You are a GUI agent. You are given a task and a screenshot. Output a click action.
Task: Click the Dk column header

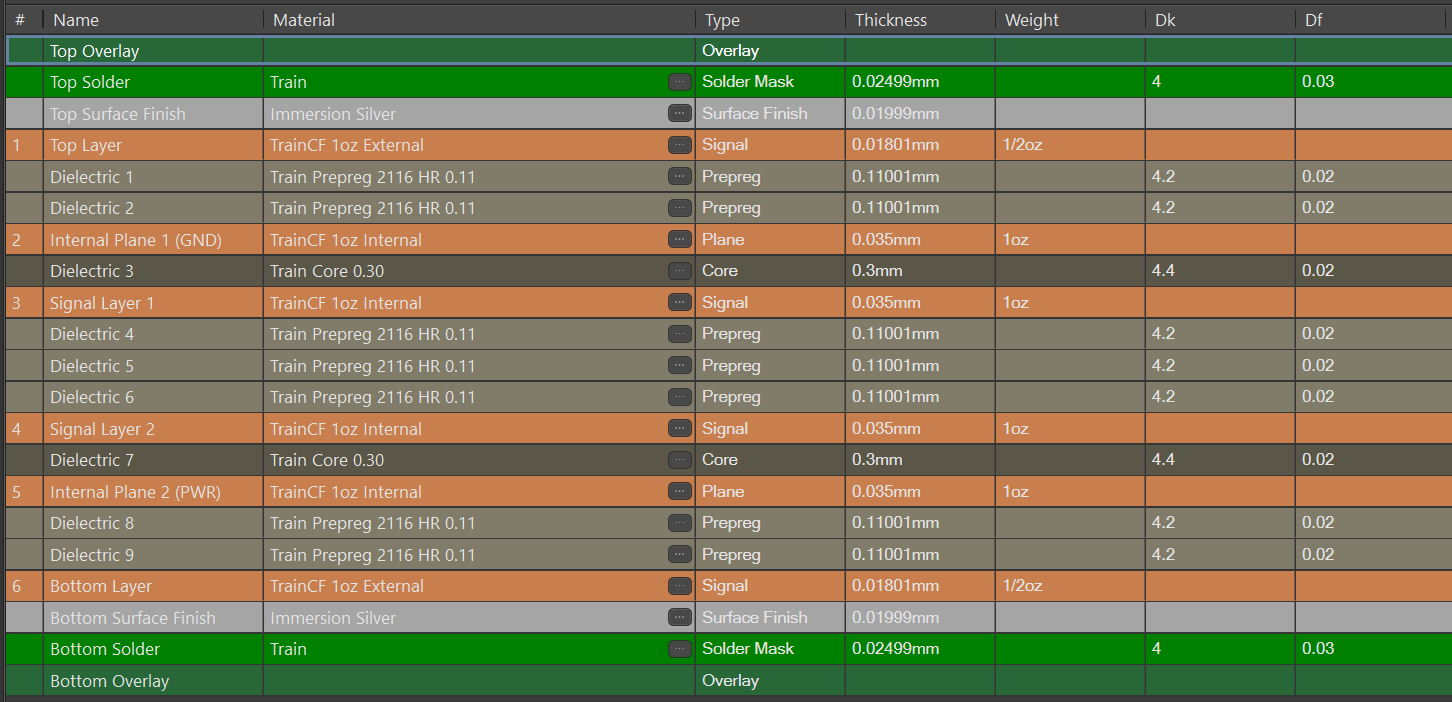pyautogui.click(x=1165, y=20)
